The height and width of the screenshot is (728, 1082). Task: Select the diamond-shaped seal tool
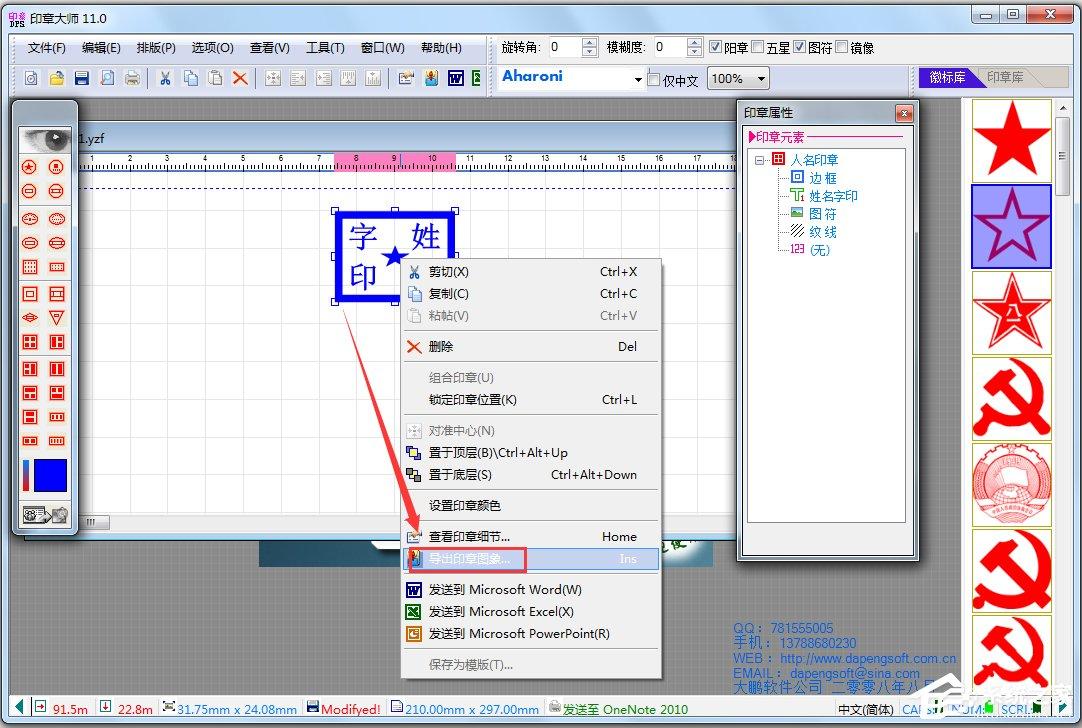[30, 317]
